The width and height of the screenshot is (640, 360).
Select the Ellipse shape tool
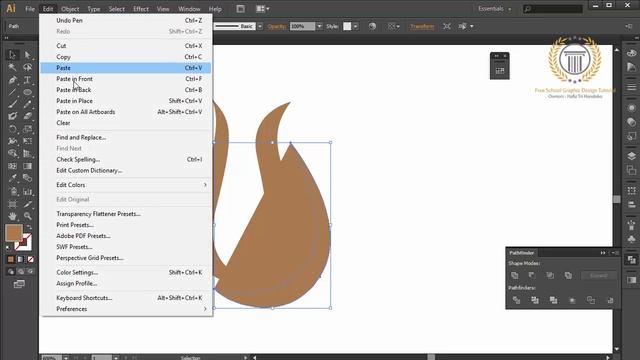pyautogui.click(x=27, y=92)
